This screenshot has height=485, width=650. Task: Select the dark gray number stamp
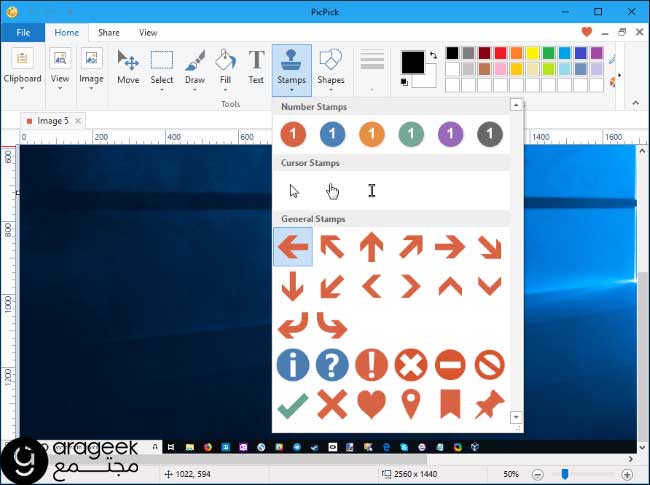[x=490, y=134]
